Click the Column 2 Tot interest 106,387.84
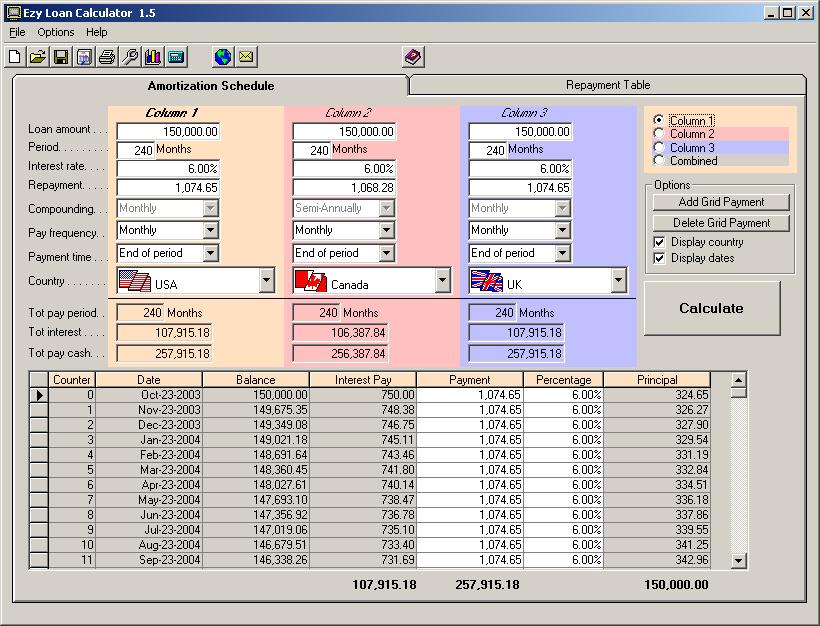The width and height of the screenshot is (820, 626). (340, 333)
